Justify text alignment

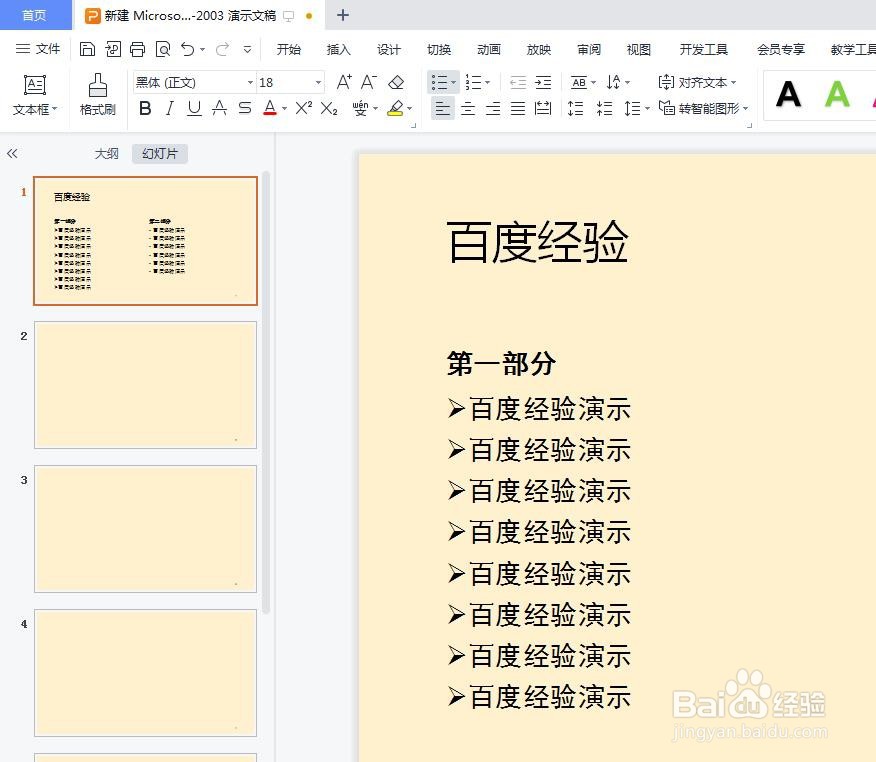(x=518, y=108)
